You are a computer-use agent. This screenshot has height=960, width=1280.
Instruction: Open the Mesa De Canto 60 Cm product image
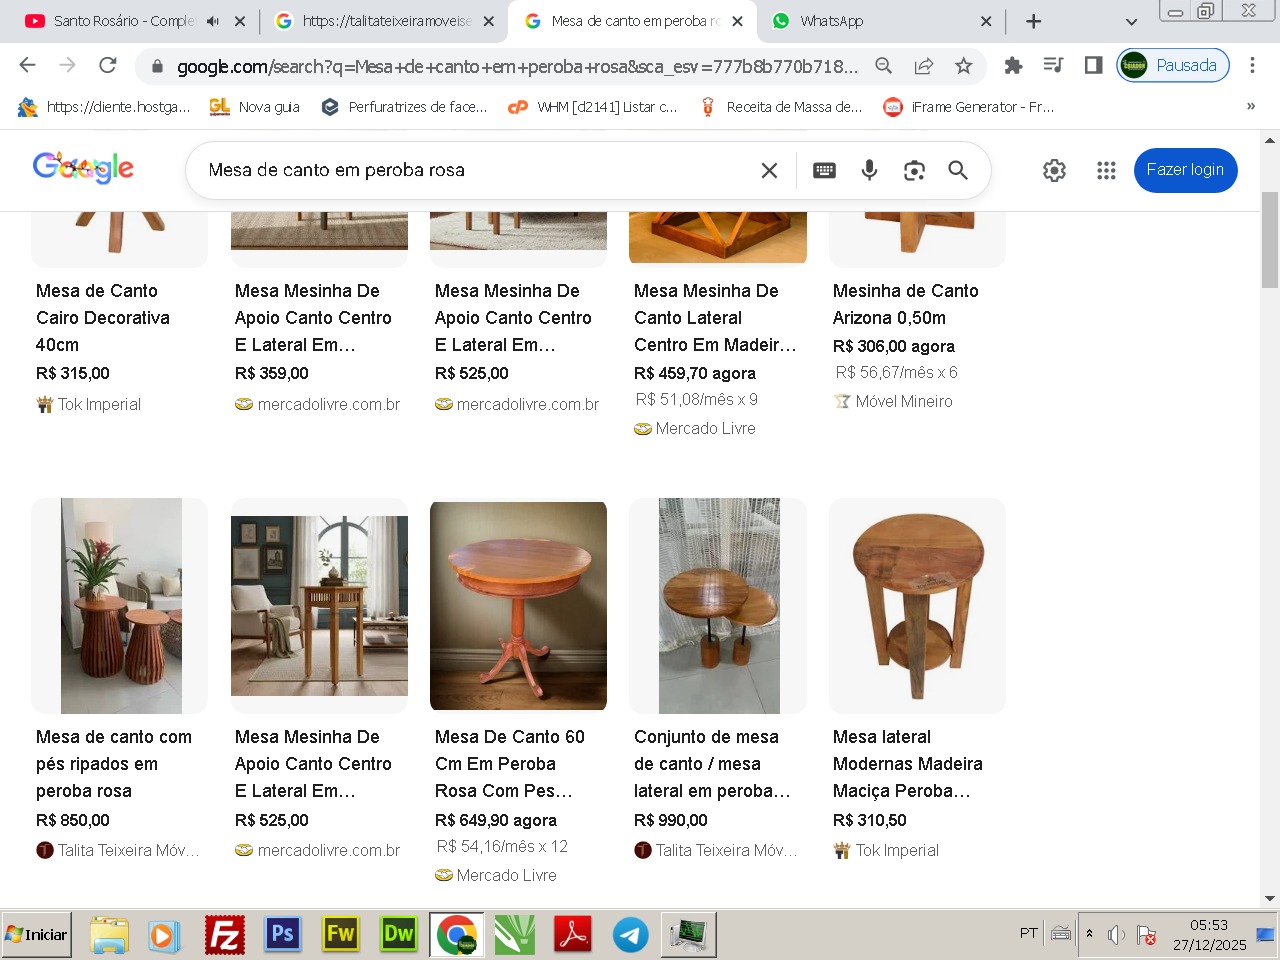click(518, 606)
